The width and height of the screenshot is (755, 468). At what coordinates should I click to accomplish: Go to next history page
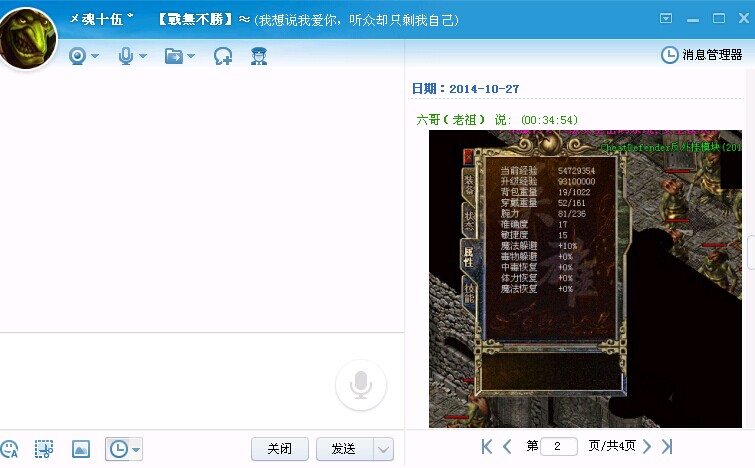point(647,446)
